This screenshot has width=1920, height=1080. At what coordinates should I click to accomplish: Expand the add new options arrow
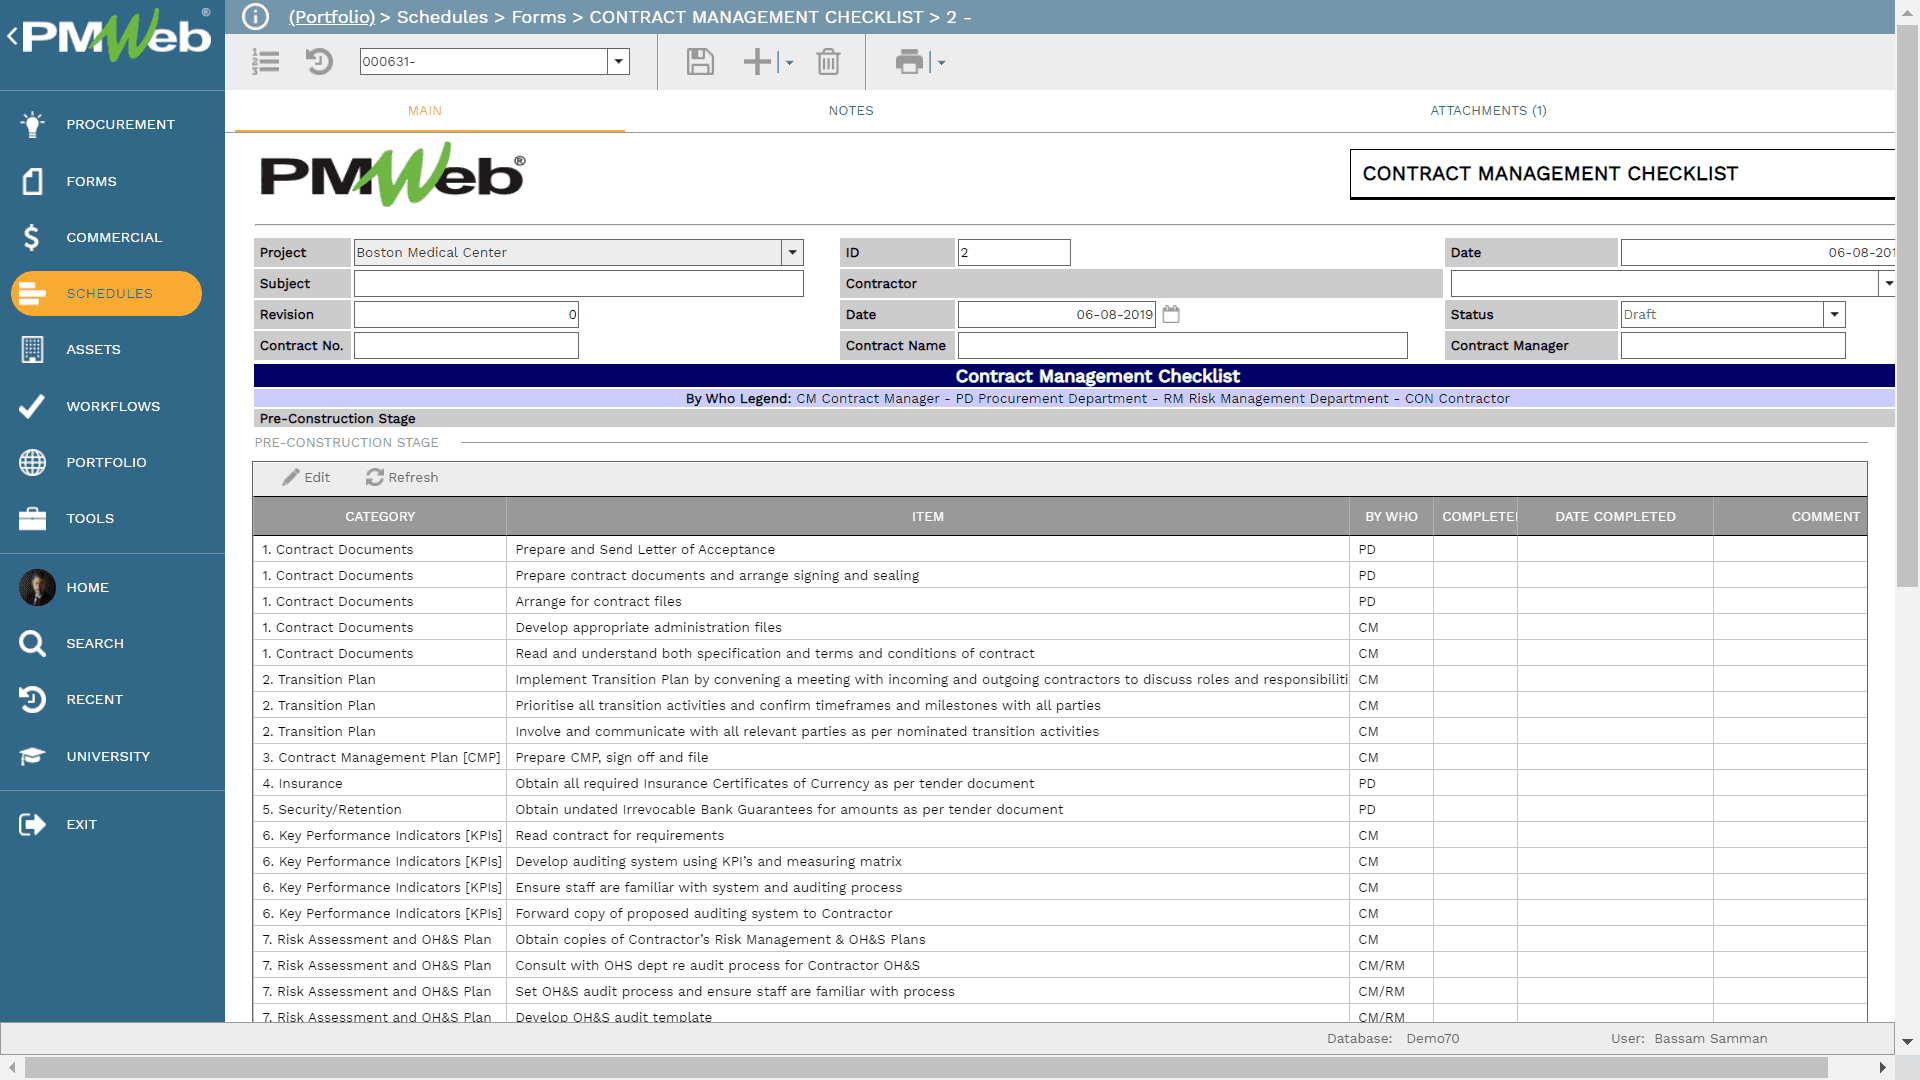point(789,62)
